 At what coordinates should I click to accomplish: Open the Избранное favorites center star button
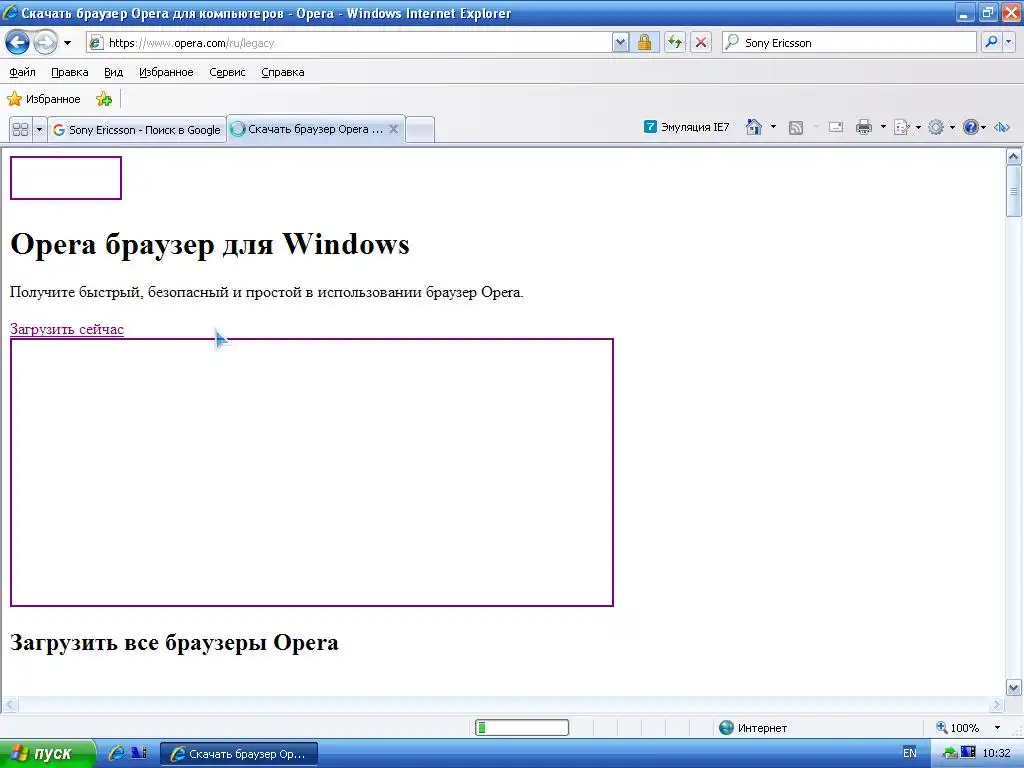coord(43,99)
